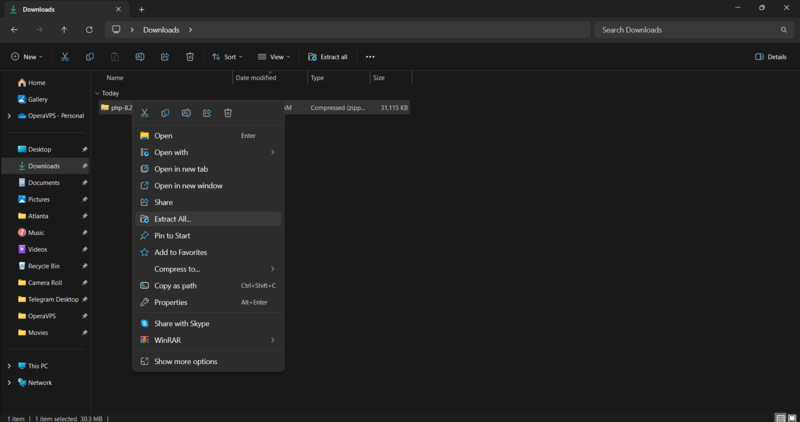This screenshot has width=800, height=422.
Task: Expand the This PC tree node
Action: pyautogui.click(x=9, y=366)
